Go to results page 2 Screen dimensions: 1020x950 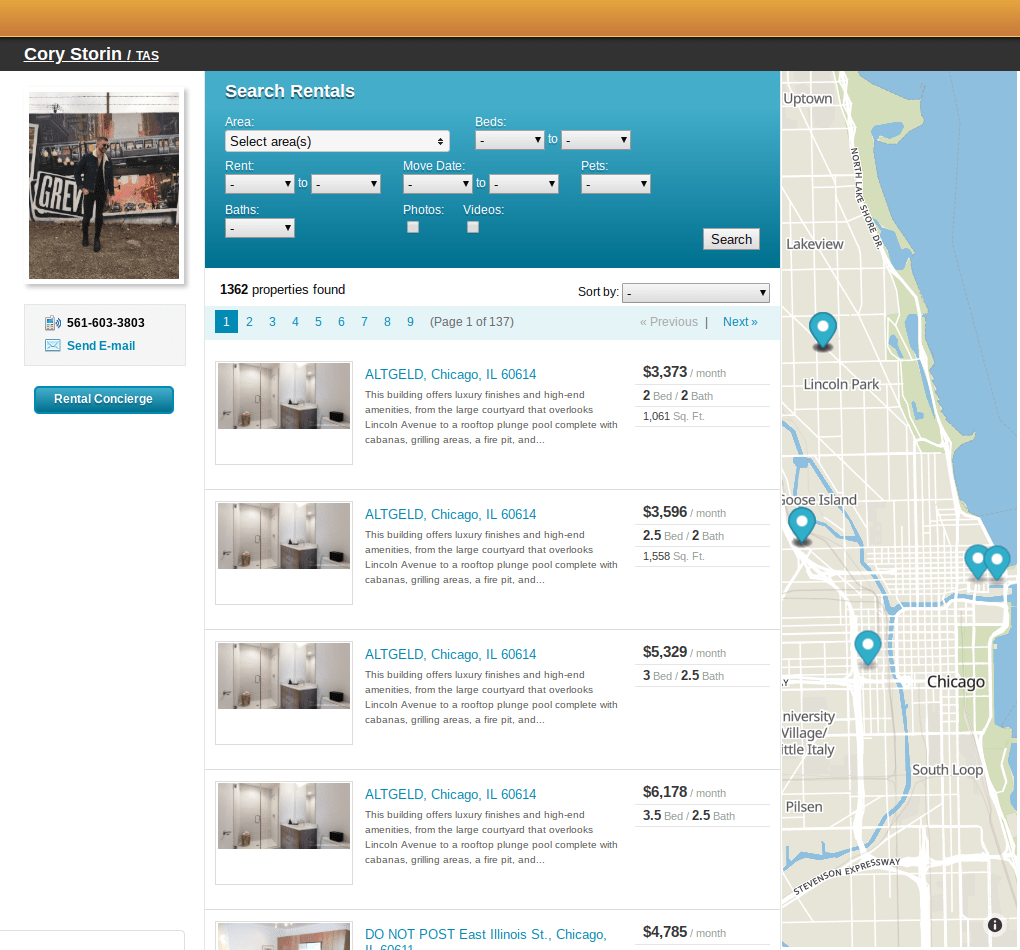pos(249,322)
